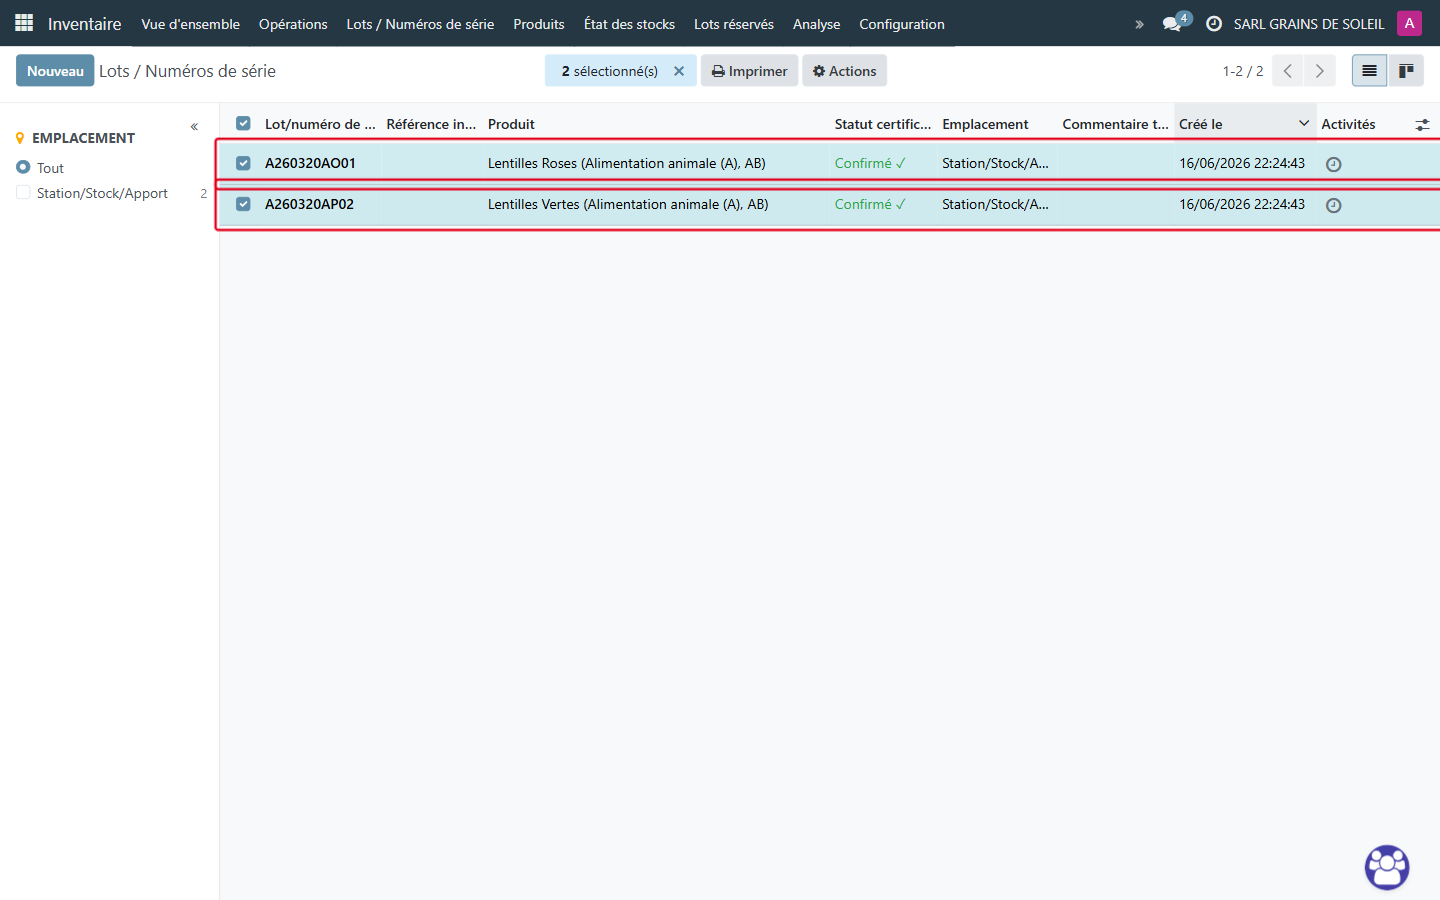Open Lots / Numéros de série menu
The height and width of the screenshot is (900, 1440).
[x=420, y=24]
